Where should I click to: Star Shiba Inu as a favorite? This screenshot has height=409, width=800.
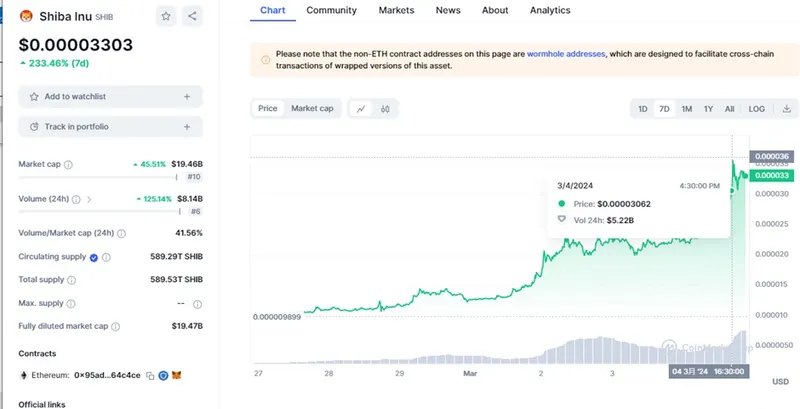(x=166, y=16)
